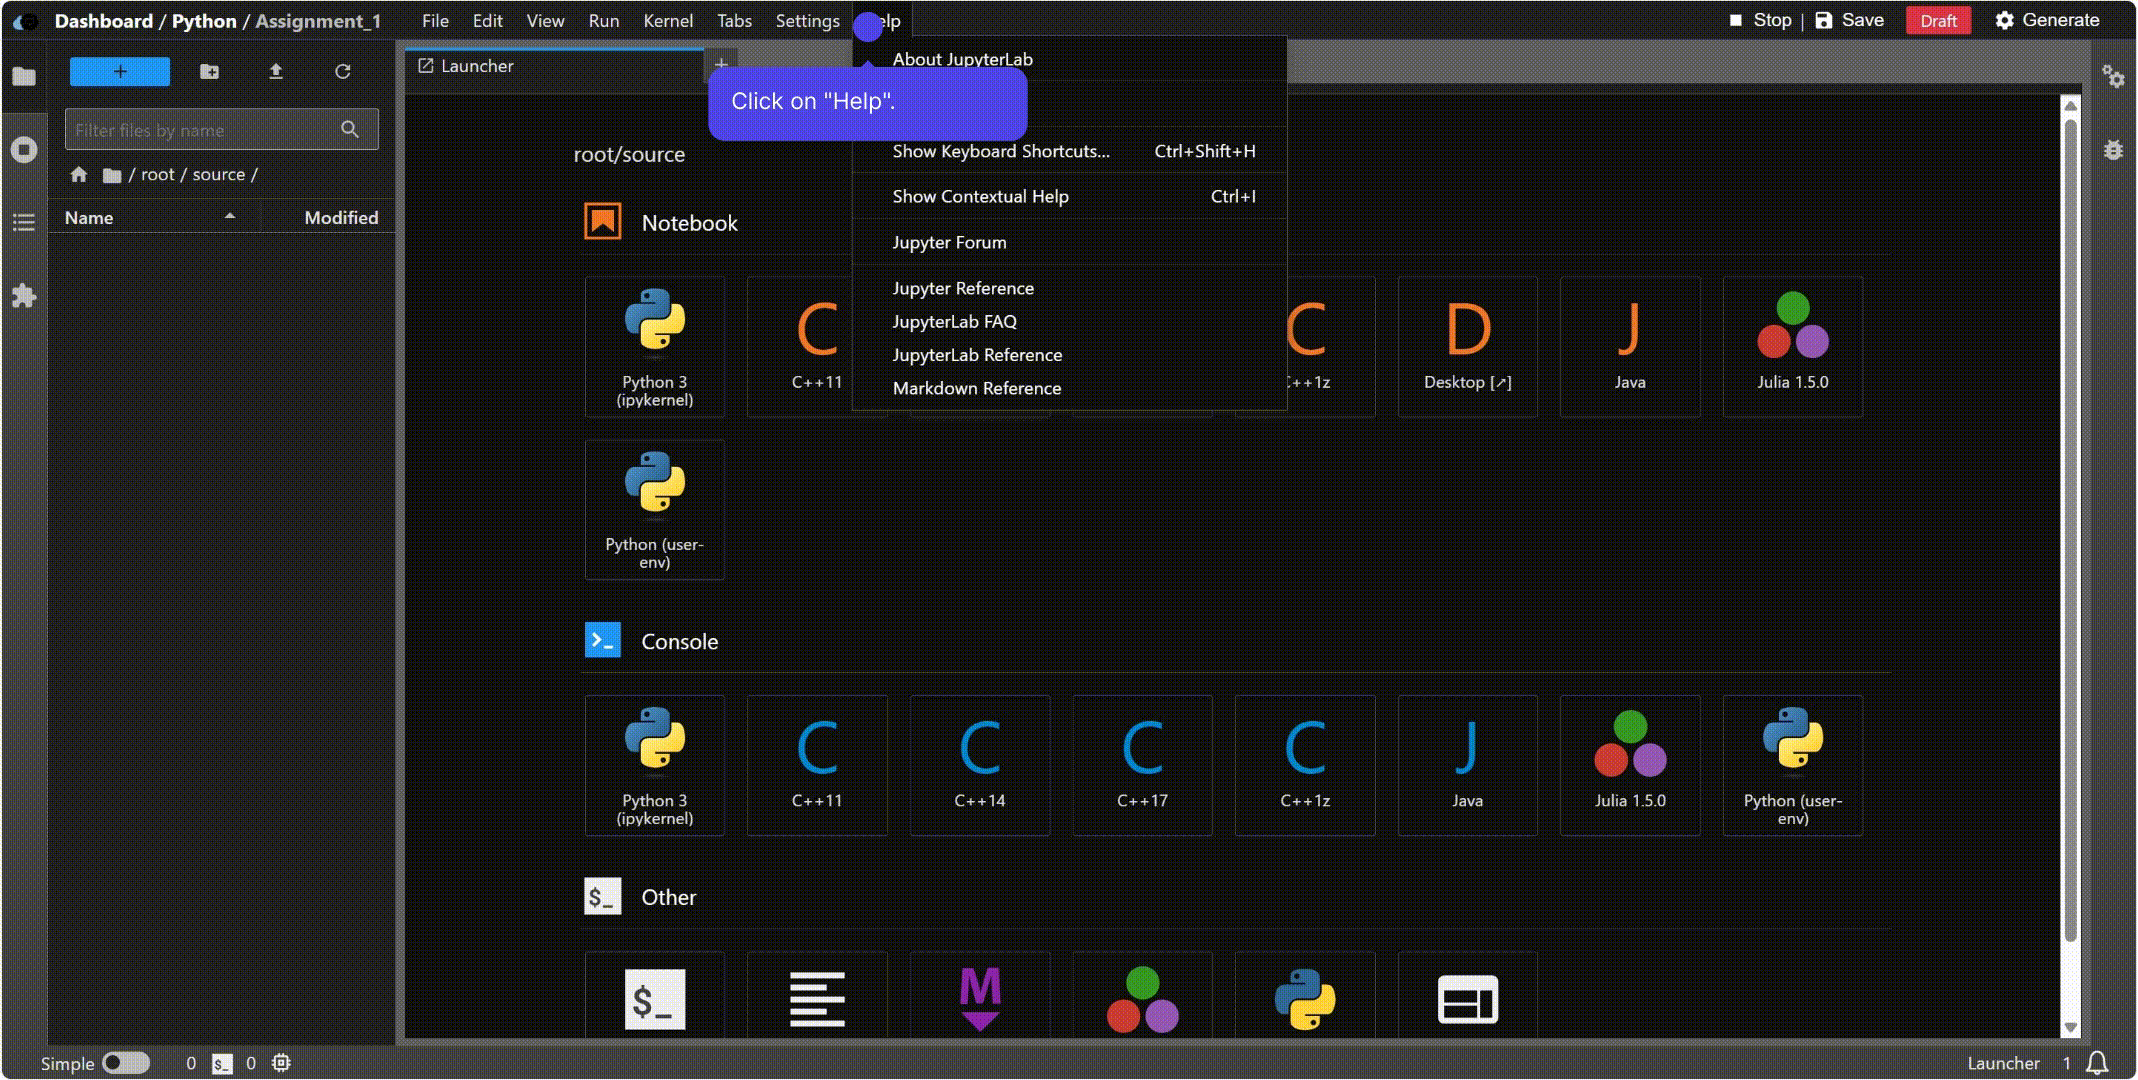This screenshot has width=2138, height=1080.
Task: Click launcher scrollbar down arrow
Action: click(2071, 1027)
